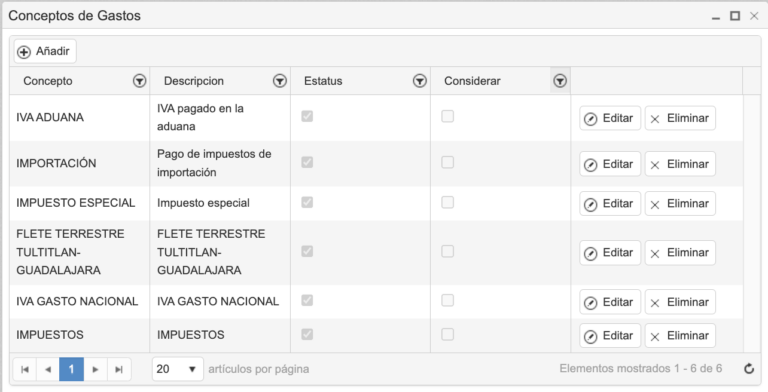Sort by the Concepto column header
Viewport: 768px width, 392px height.
click(x=48, y=81)
